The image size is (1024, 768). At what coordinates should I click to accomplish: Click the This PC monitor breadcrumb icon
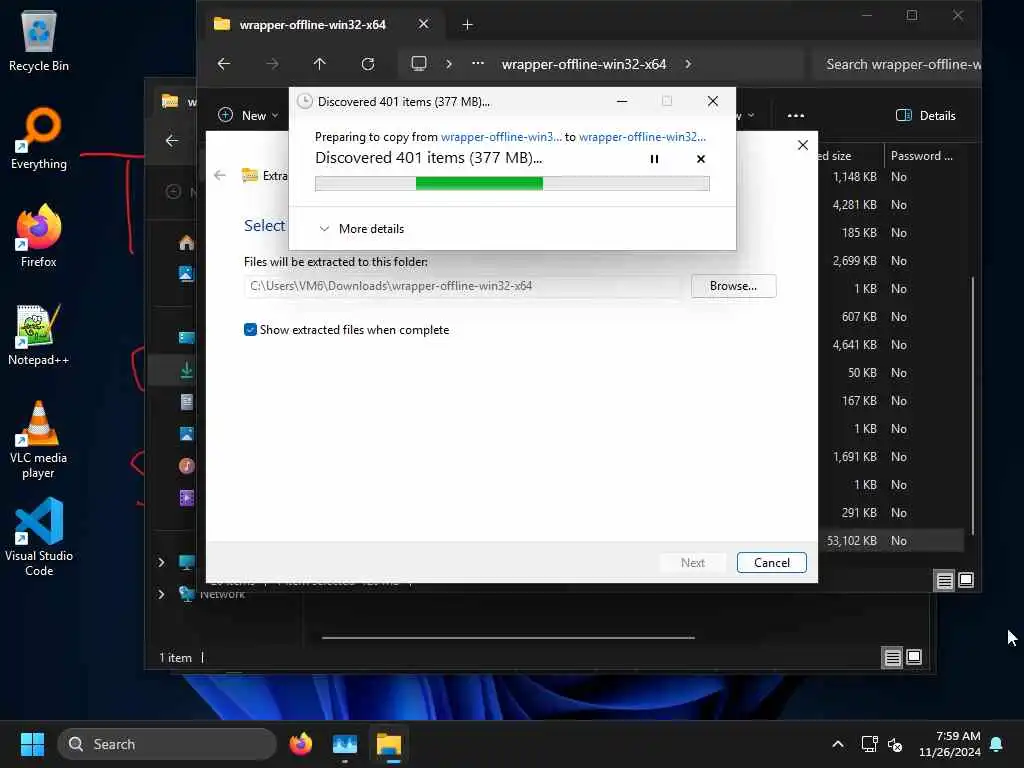tap(419, 63)
